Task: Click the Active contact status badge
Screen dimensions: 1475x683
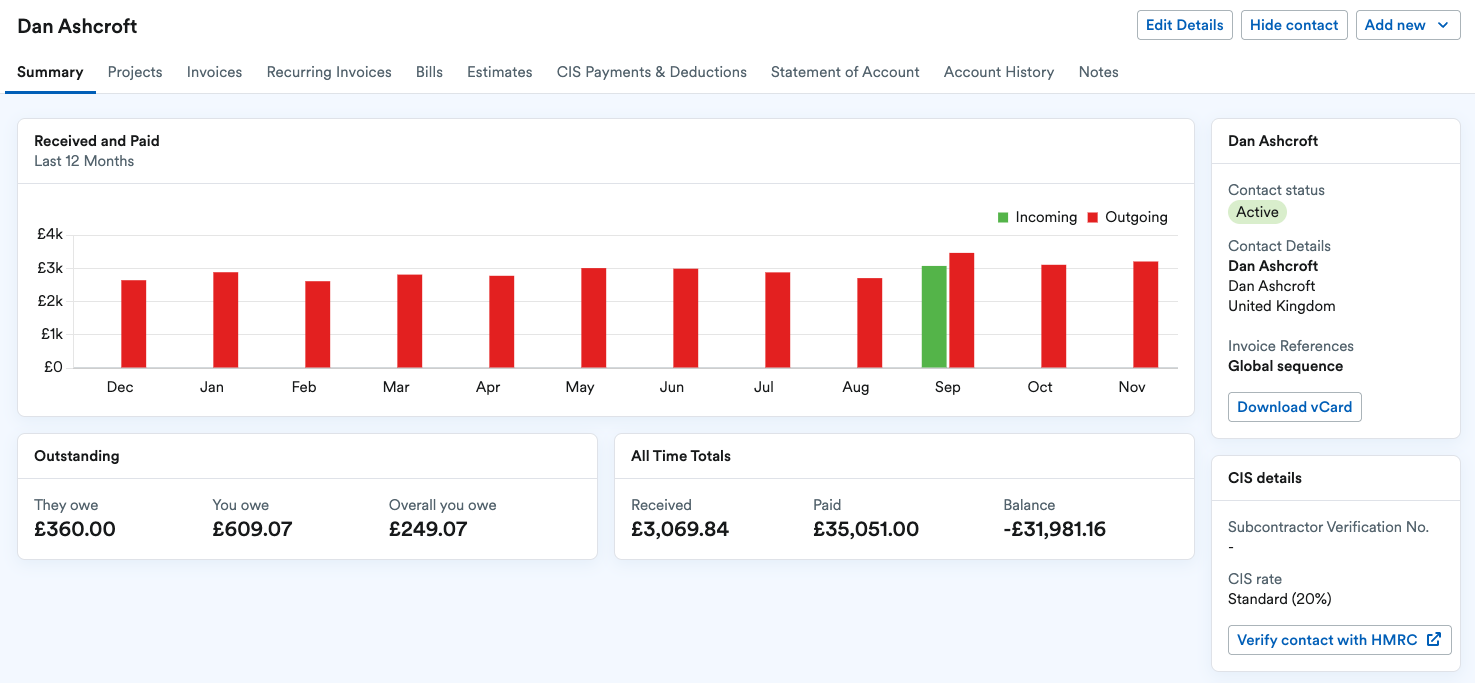Action: (1257, 212)
